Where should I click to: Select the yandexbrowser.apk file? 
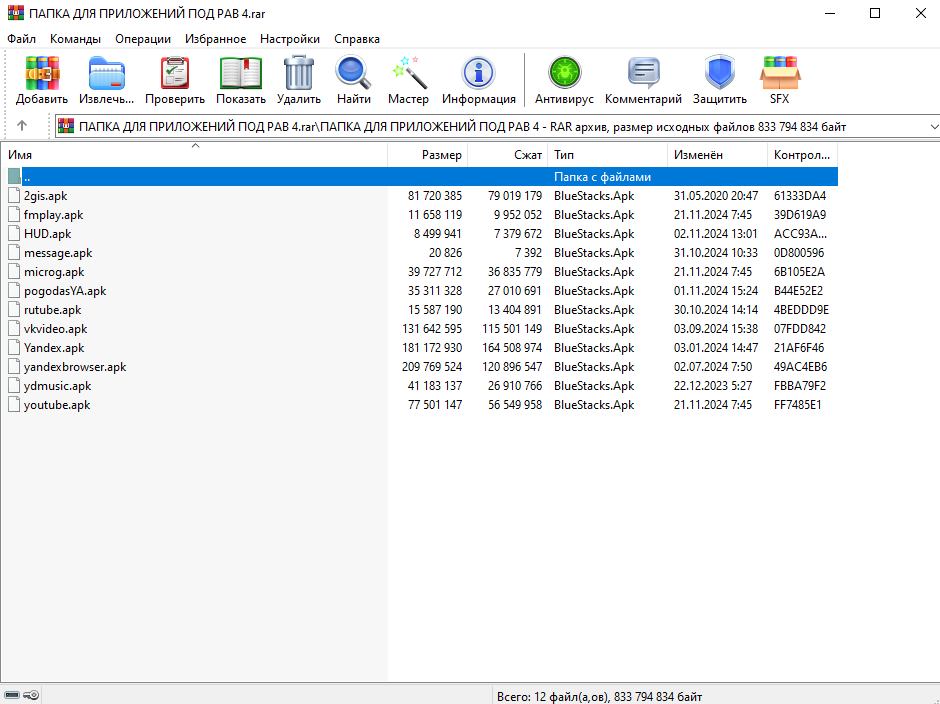point(75,367)
